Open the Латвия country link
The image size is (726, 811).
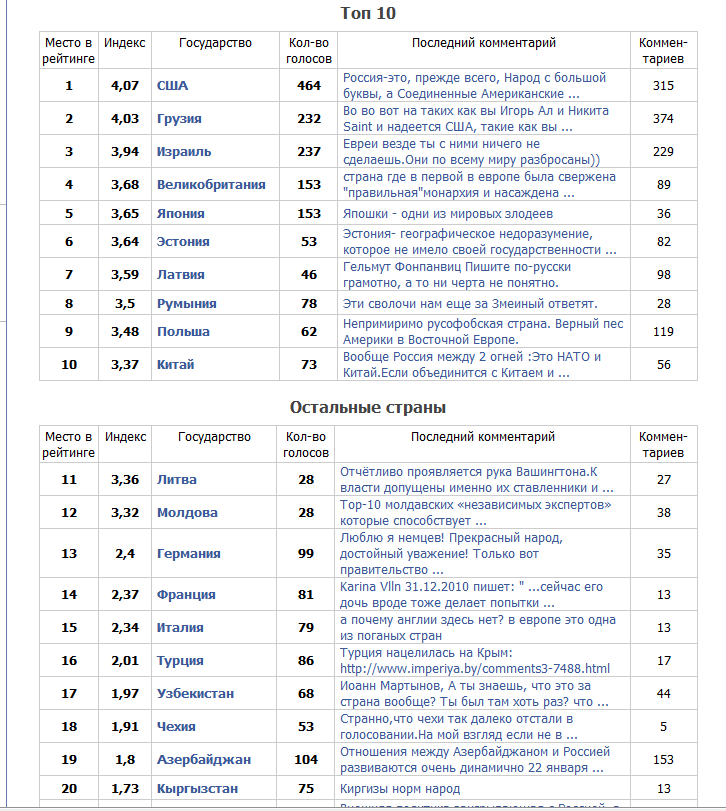click(x=180, y=275)
